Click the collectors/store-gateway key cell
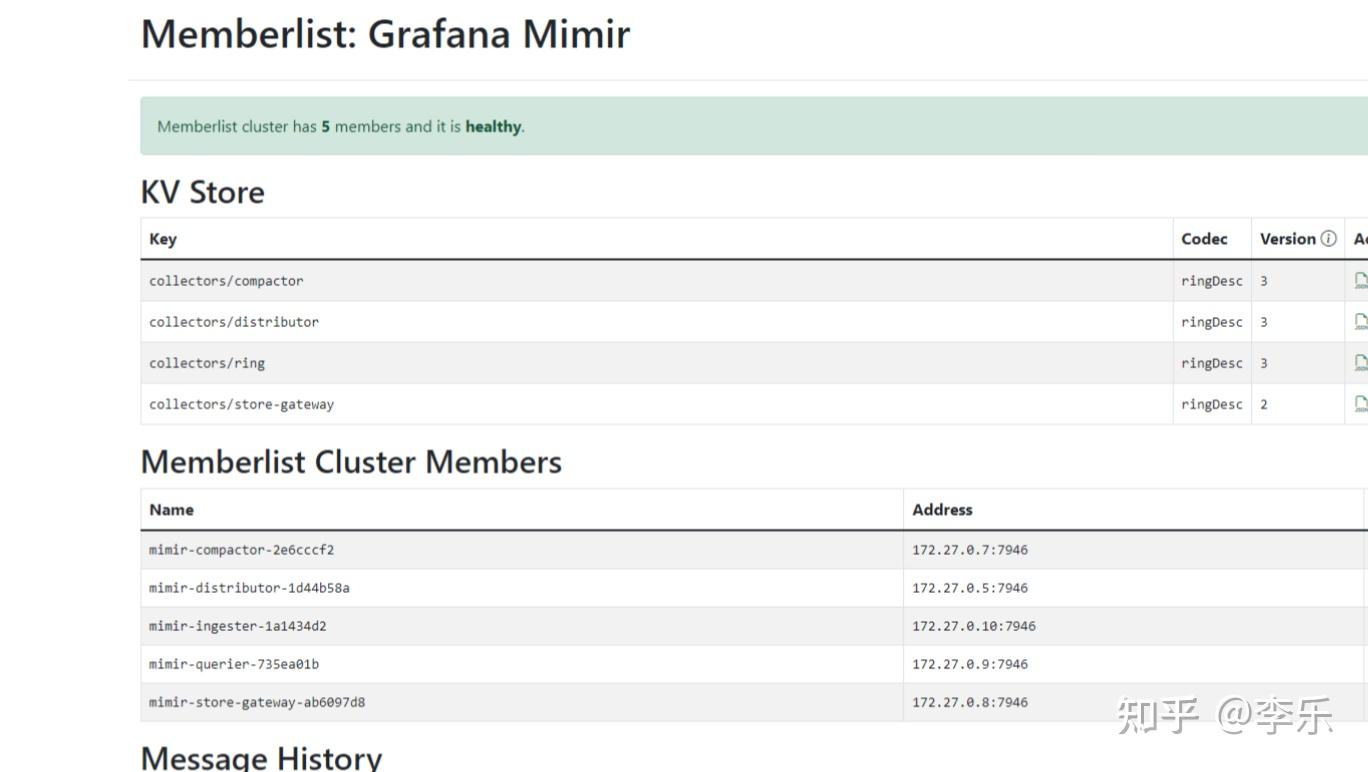The height and width of the screenshot is (772, 1368). (x=241, y=404)
